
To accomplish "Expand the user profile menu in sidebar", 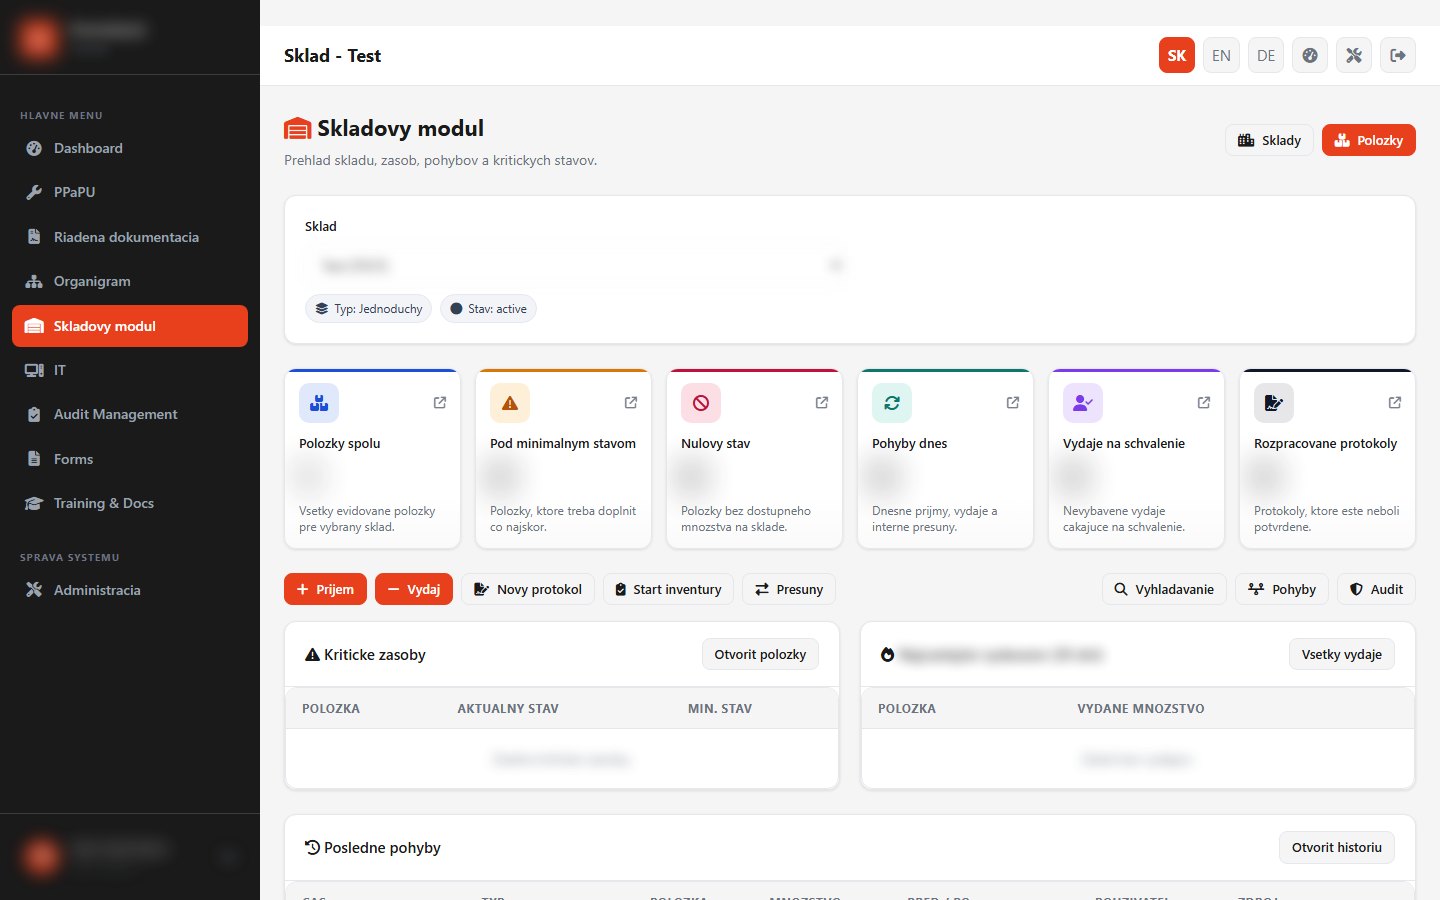I will tap(229, 857).
